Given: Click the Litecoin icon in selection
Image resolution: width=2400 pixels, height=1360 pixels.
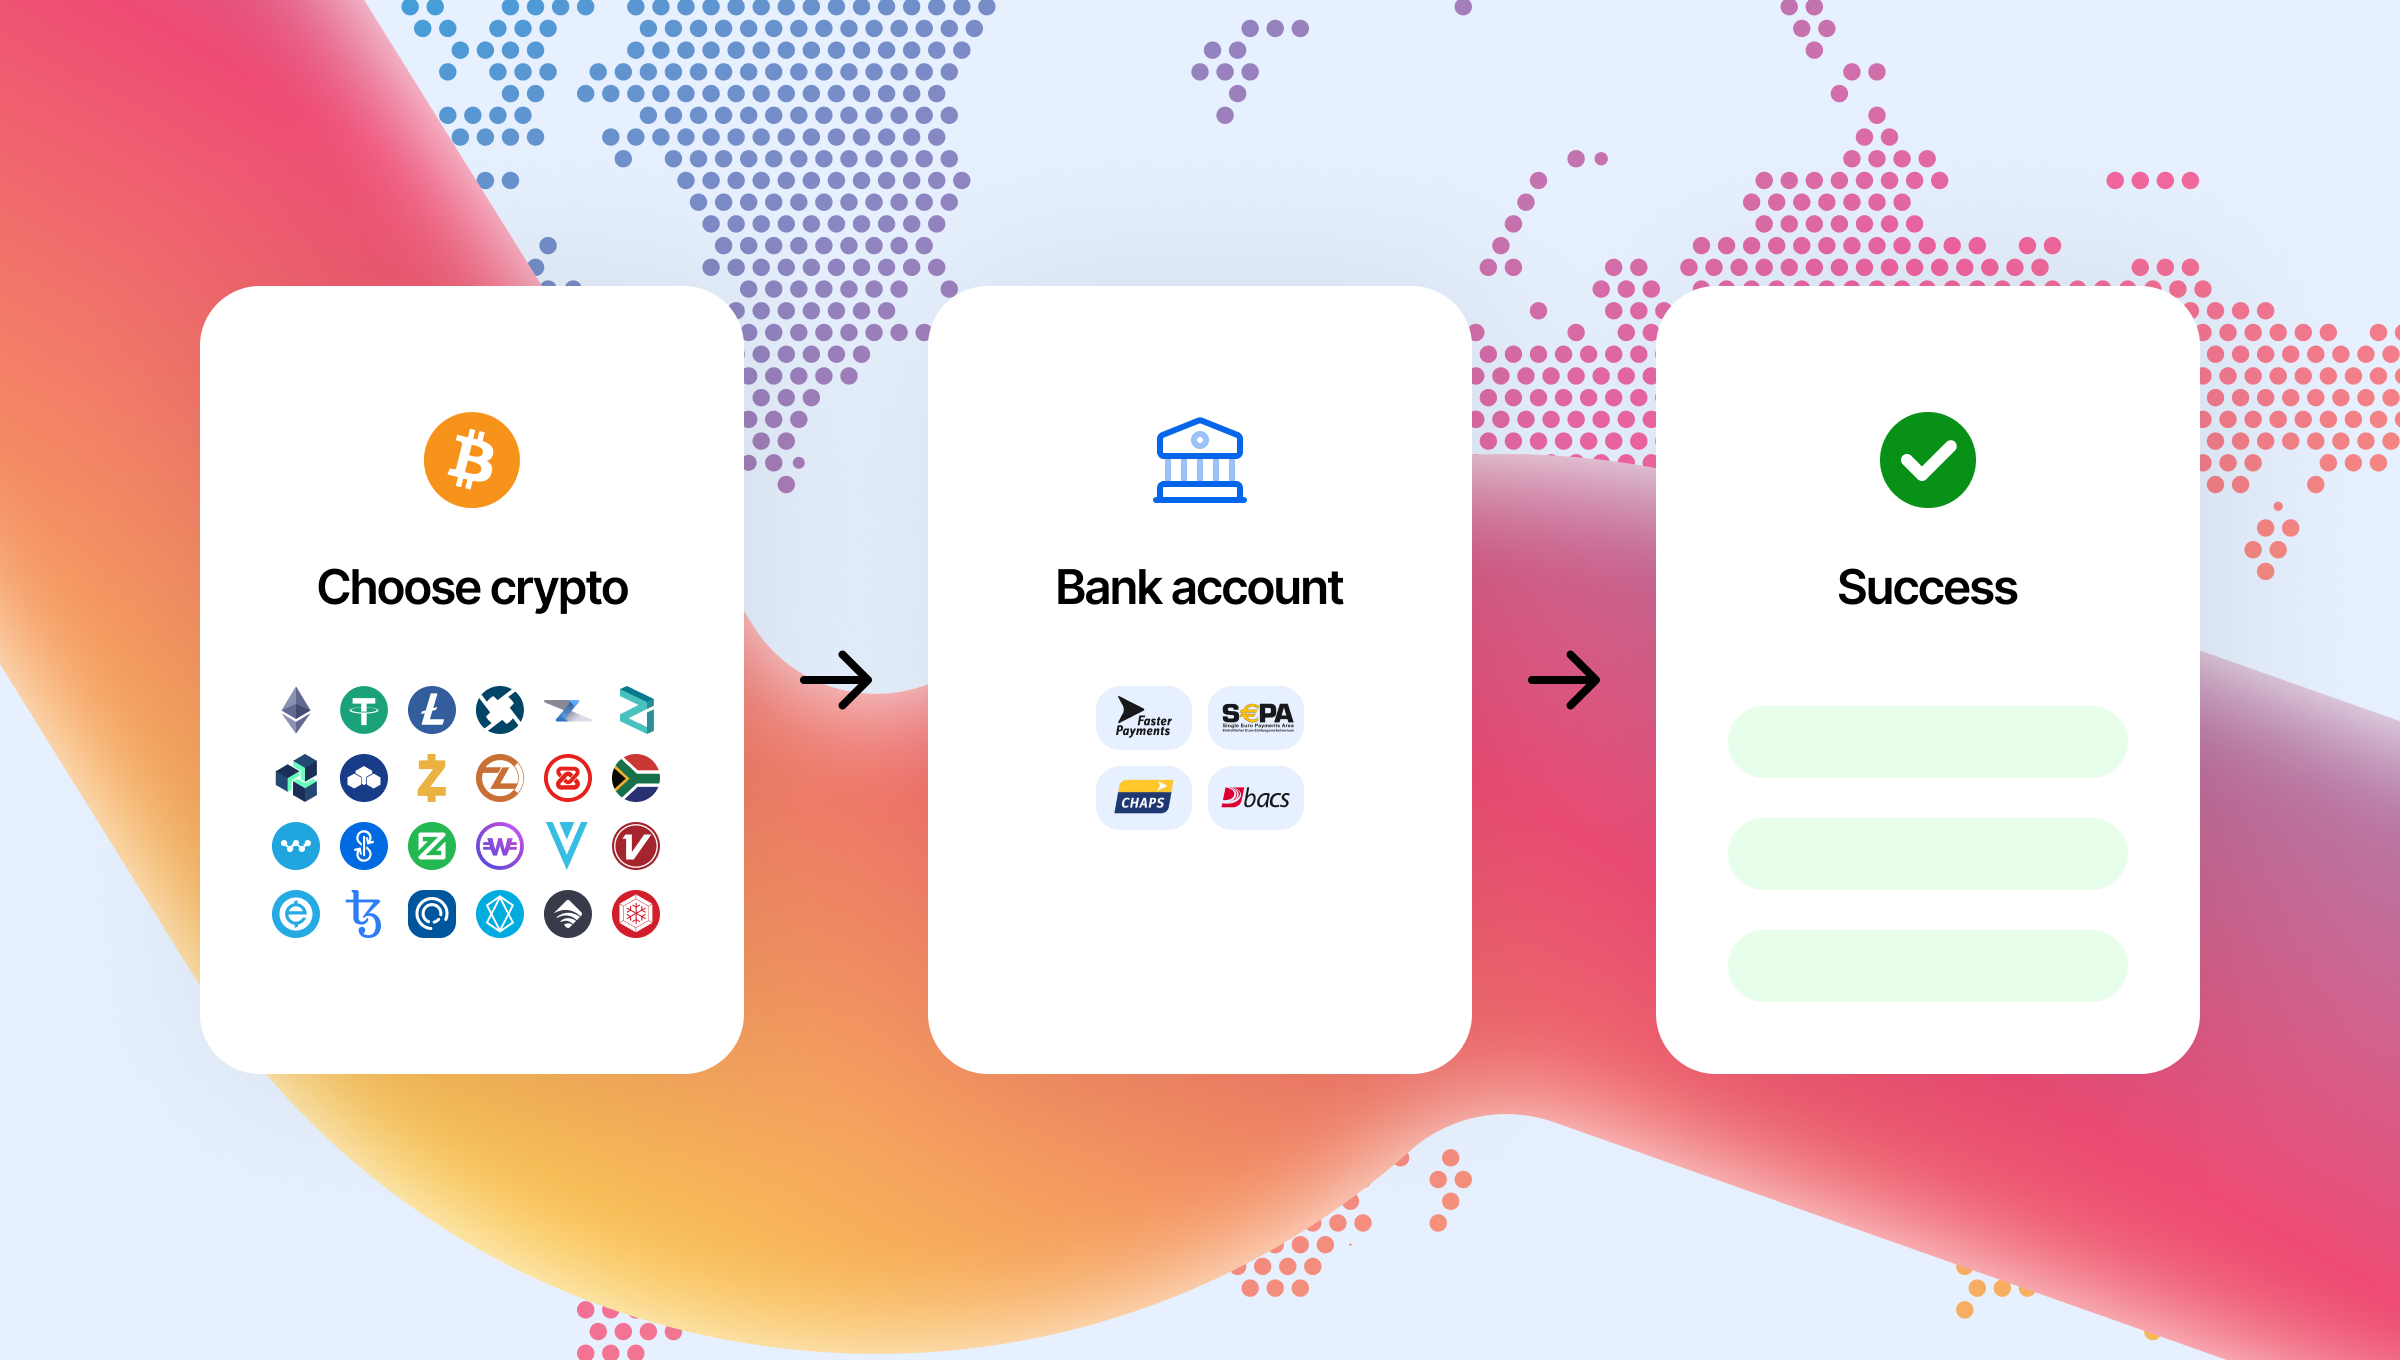Looking at the screenshot, I should click(430, 709).
